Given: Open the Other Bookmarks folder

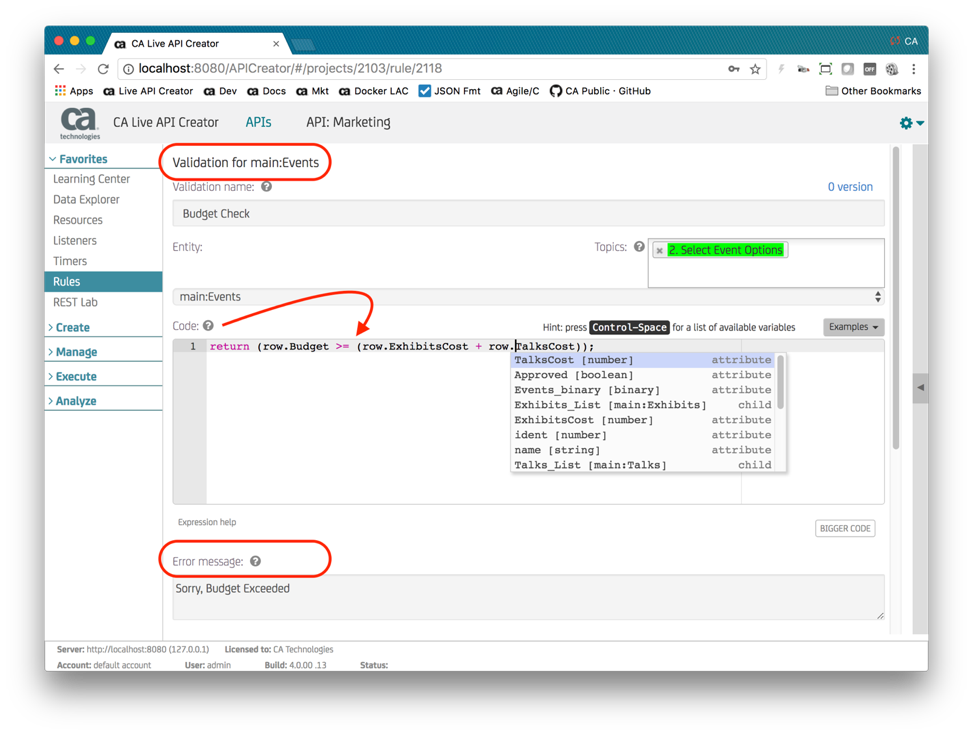Looking at the screenshot, I should point(873,91).
